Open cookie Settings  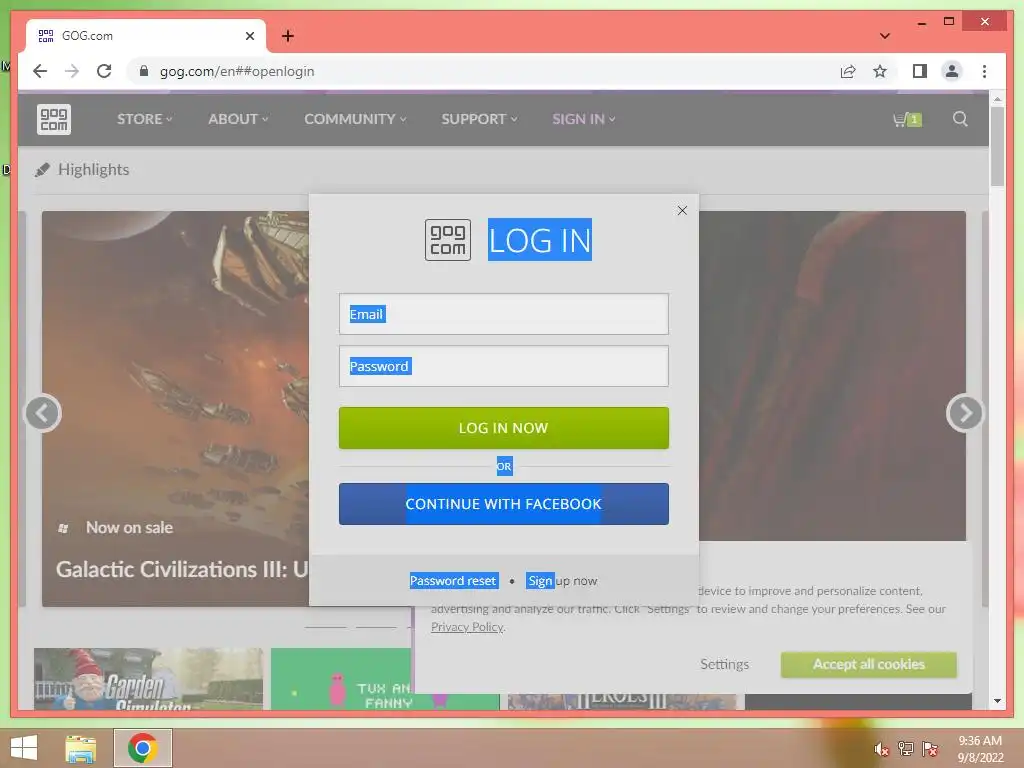pos(724,664)
